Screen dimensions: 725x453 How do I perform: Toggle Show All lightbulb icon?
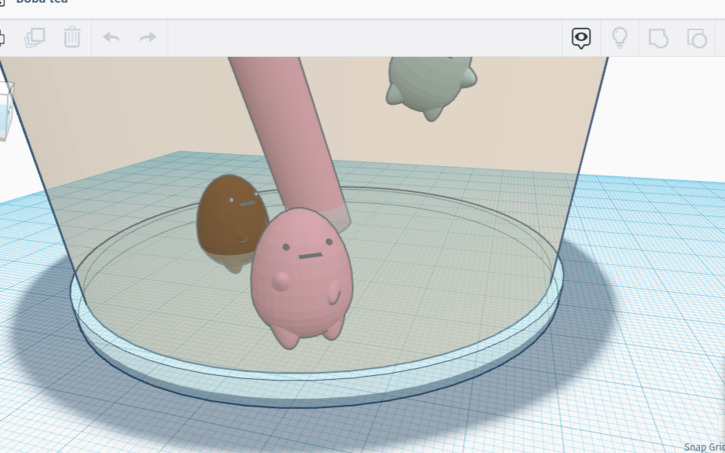point(620,37)
